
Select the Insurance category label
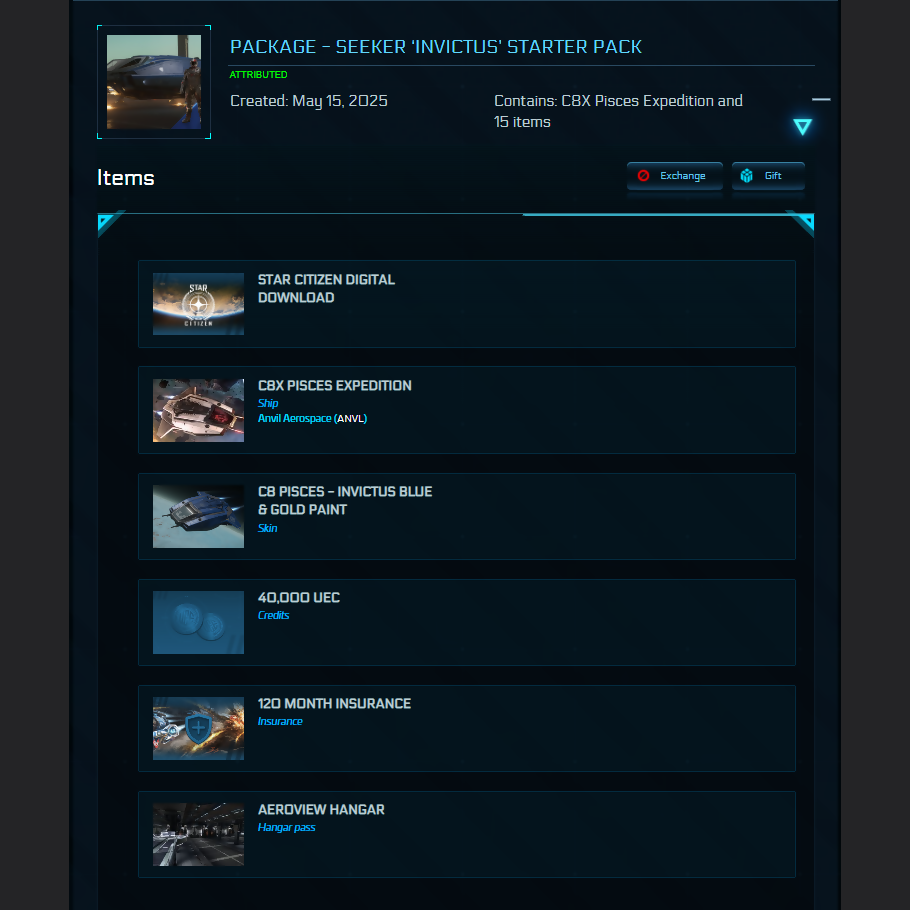coord(280,722)
